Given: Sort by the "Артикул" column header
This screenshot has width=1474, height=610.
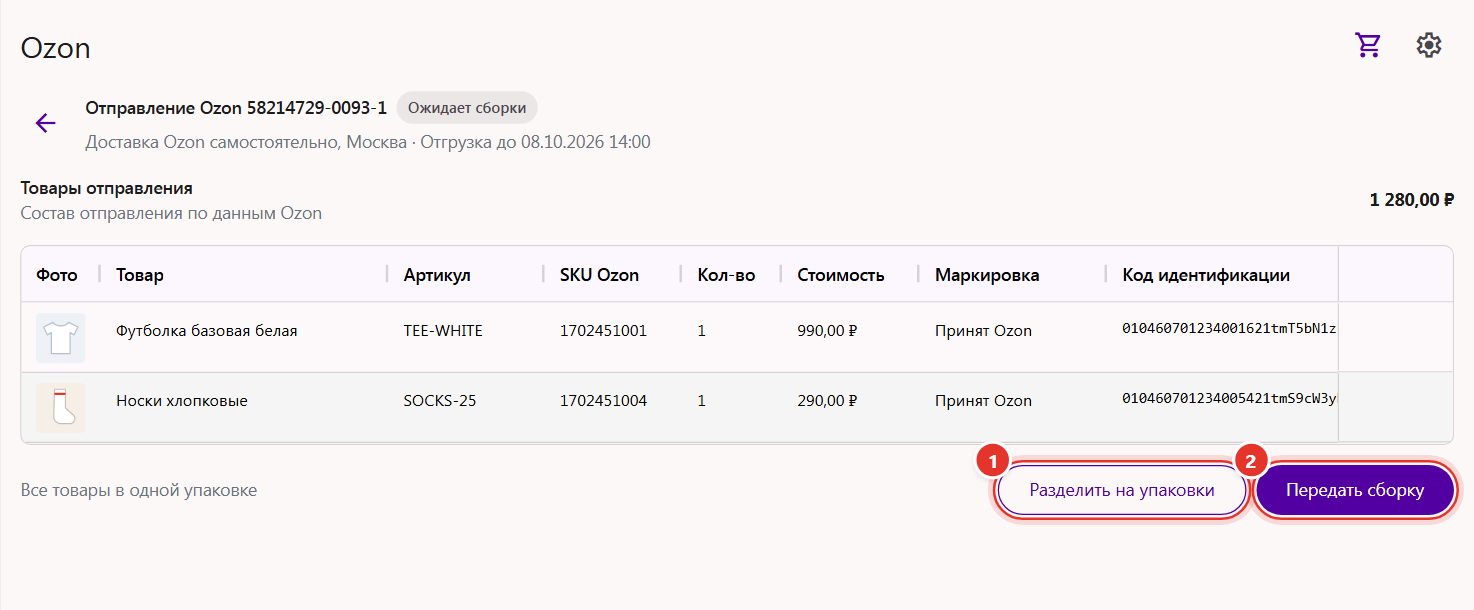Looking at the screenshot, I should [437, 275].
